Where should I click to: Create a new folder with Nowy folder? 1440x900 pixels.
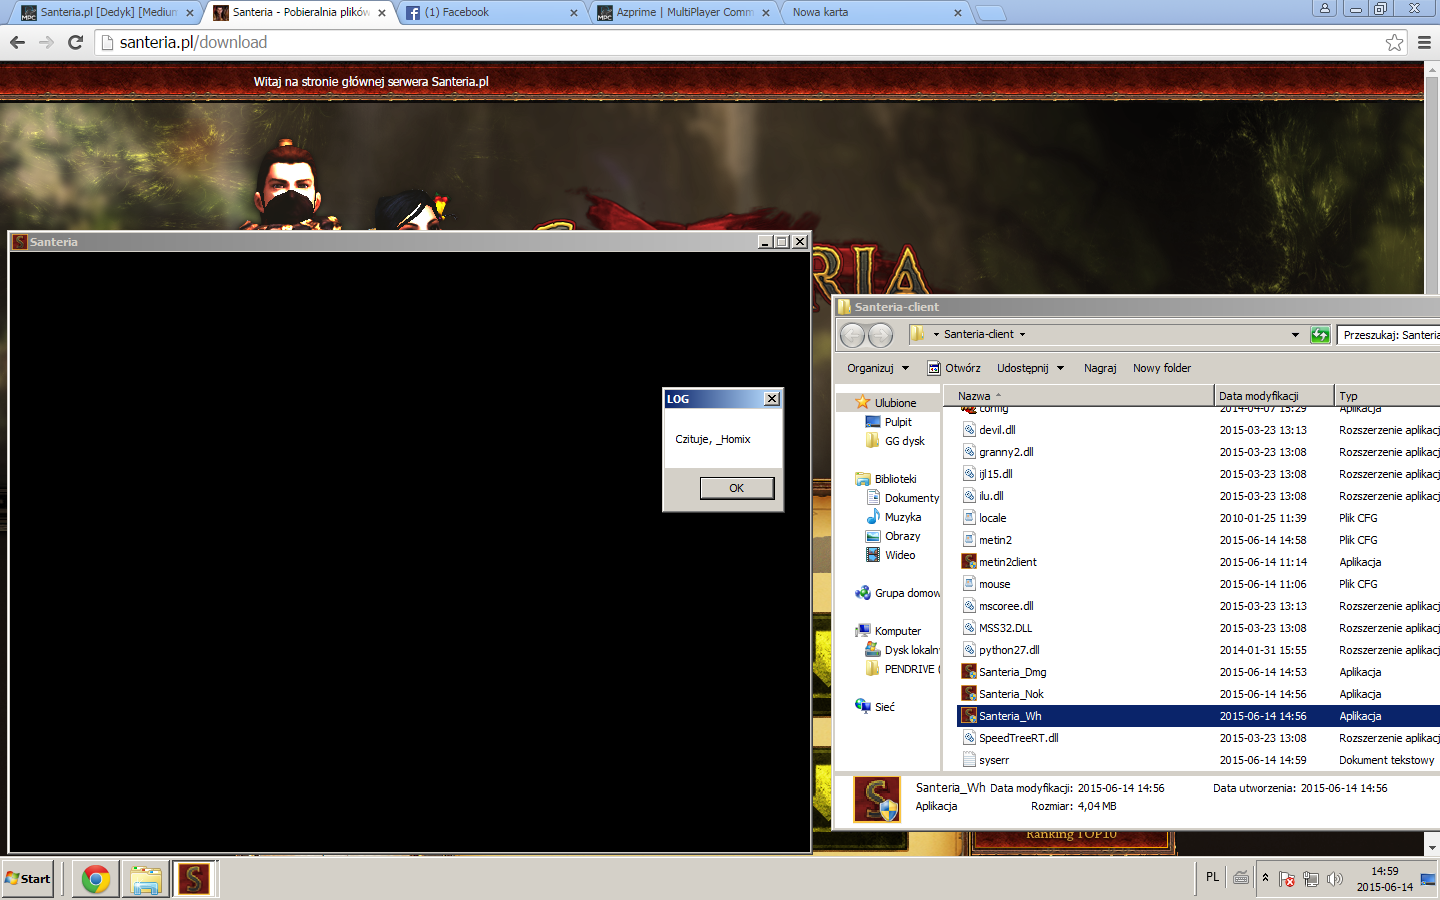(1162, 368)
